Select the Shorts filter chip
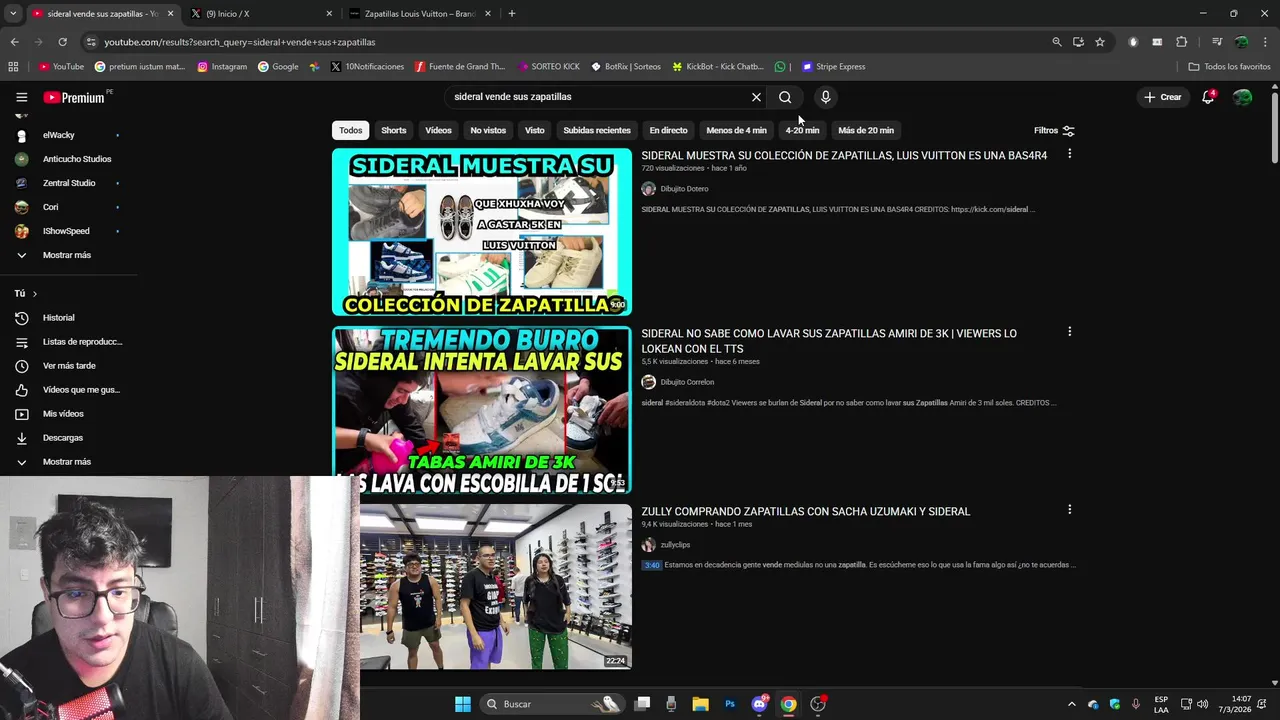Screen dimensions: 1280x720 (x=394, y=131)
